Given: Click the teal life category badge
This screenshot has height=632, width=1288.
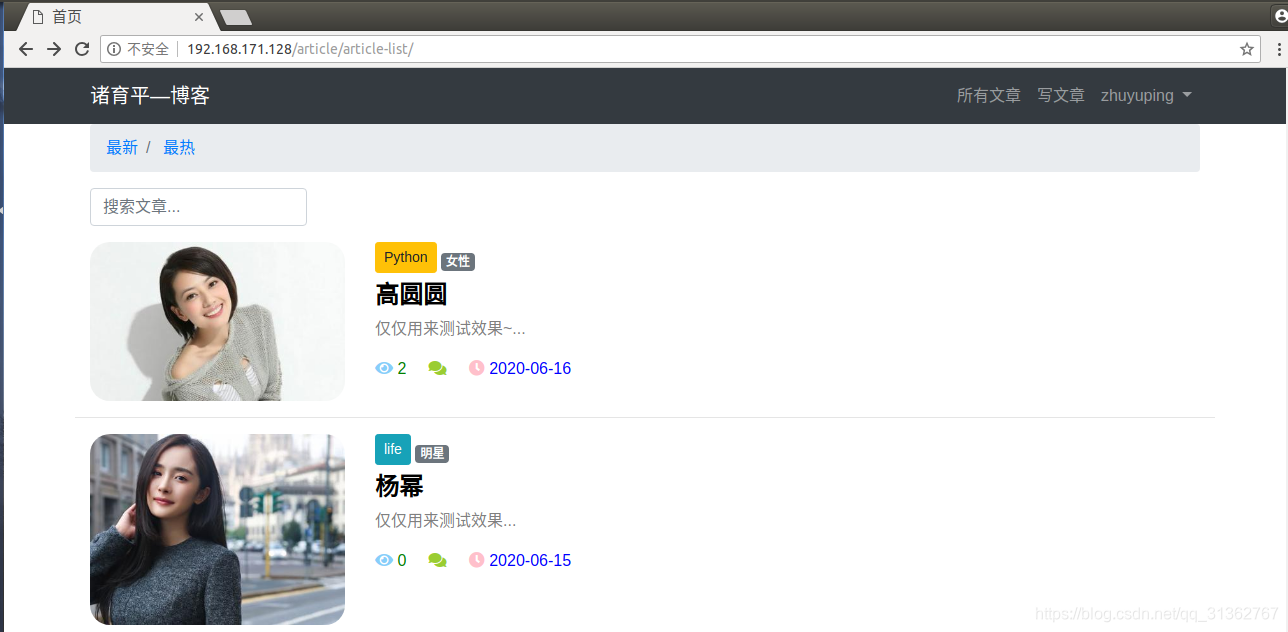Looking at the screenshot, I should 393,449.
